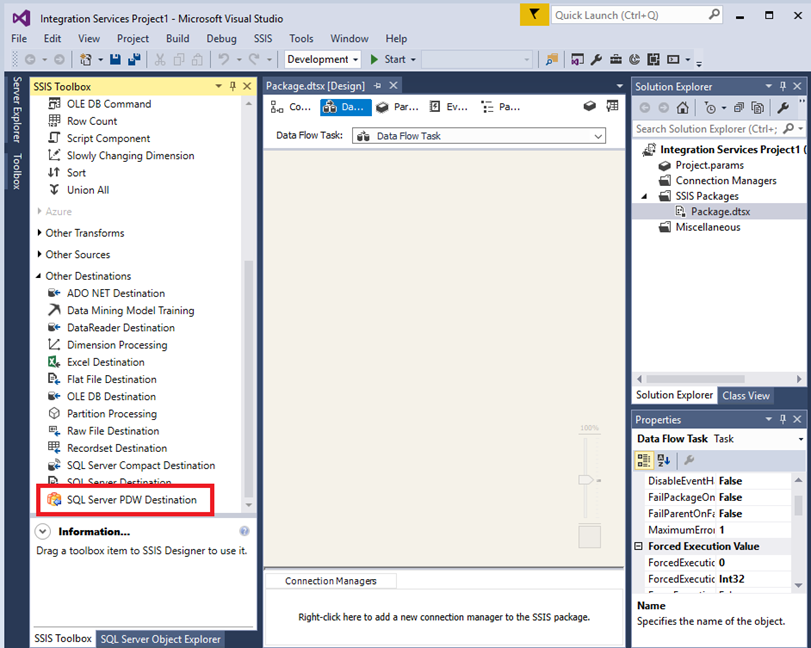Click the Properties wrench icon in main toolbar
811x648 pixels.
click(596, 59)
